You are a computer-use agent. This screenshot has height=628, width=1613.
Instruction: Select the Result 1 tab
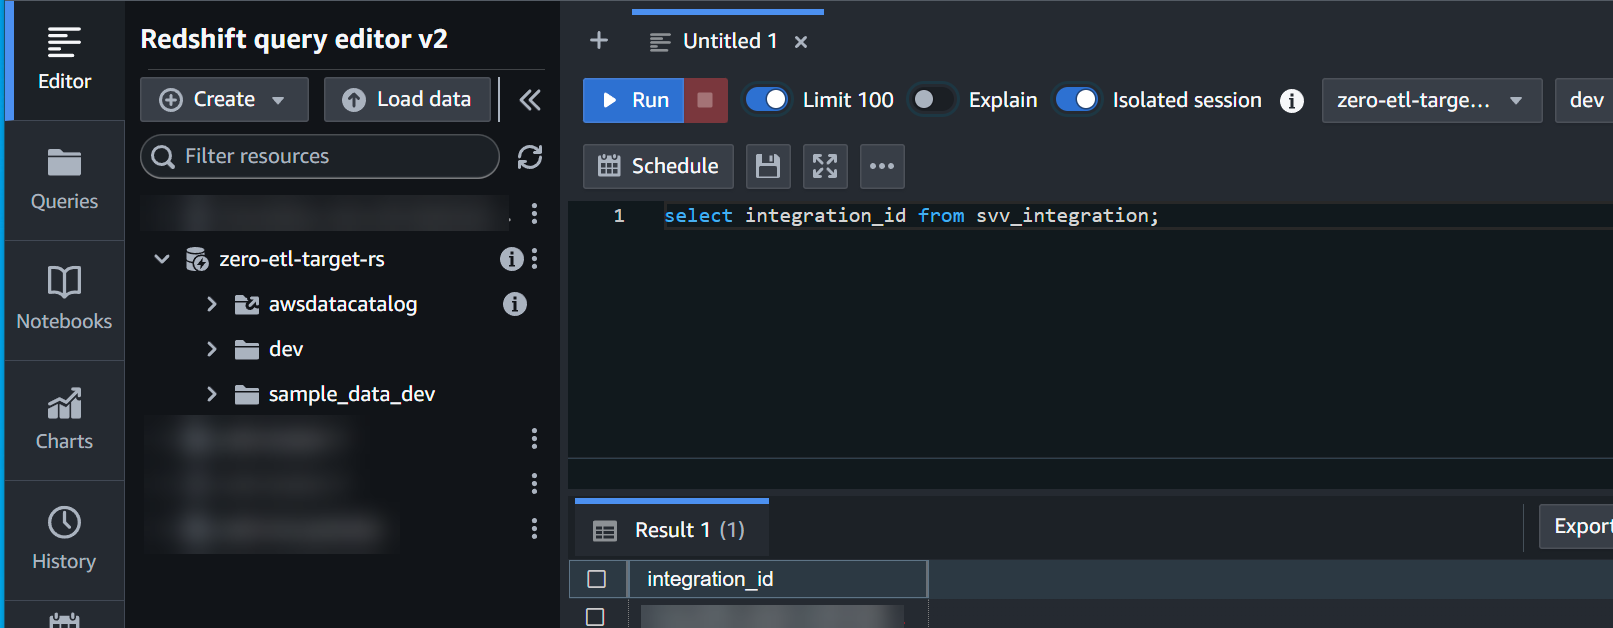coord(671,530)
